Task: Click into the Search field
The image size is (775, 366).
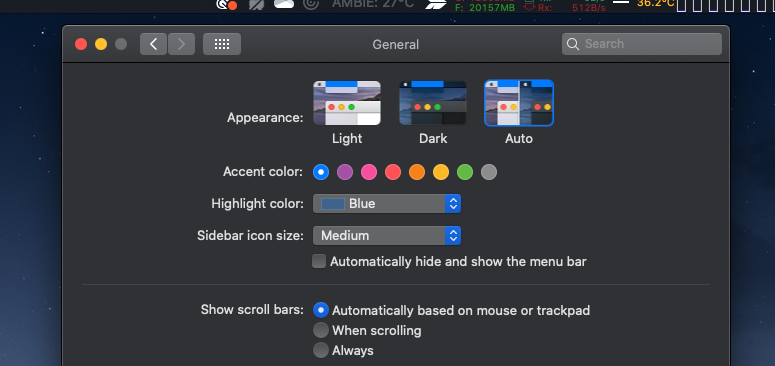Action: coord(642,44)
